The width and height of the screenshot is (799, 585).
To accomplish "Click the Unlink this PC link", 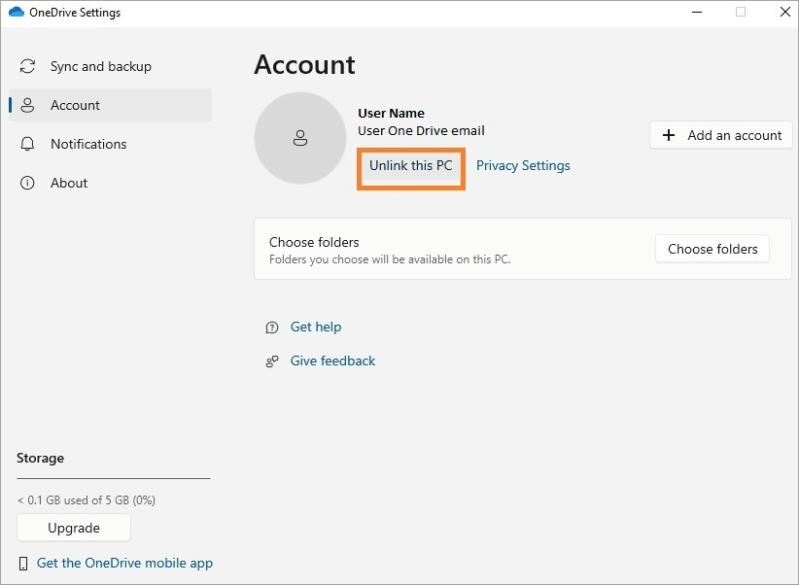I will pyautogui.click(x=411, y=166).
